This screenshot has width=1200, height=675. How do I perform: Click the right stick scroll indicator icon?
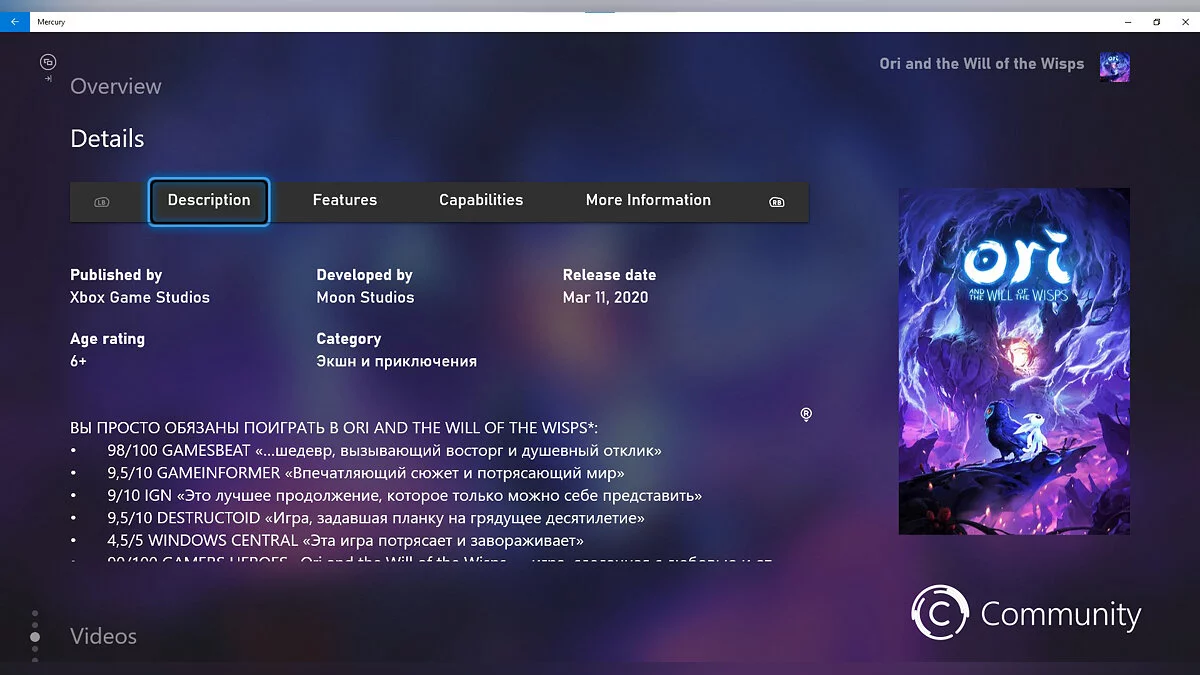coord(806,414)
